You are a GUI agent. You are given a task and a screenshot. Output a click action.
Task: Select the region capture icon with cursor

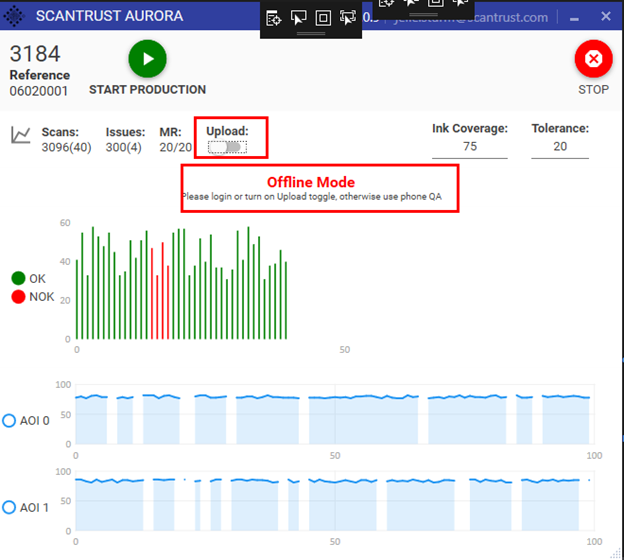pos(348,18)
